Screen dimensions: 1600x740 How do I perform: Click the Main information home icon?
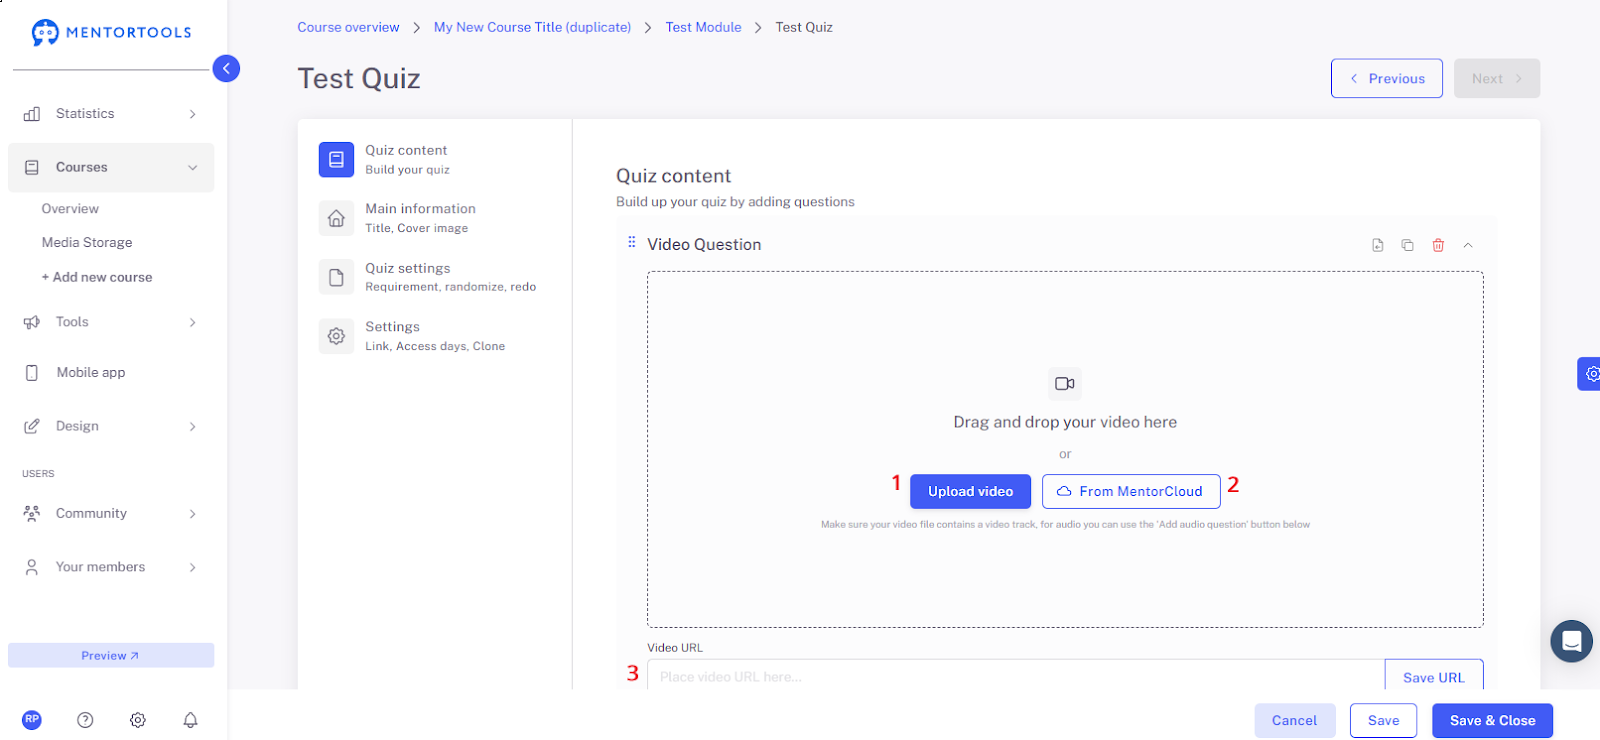pos(336,218)
